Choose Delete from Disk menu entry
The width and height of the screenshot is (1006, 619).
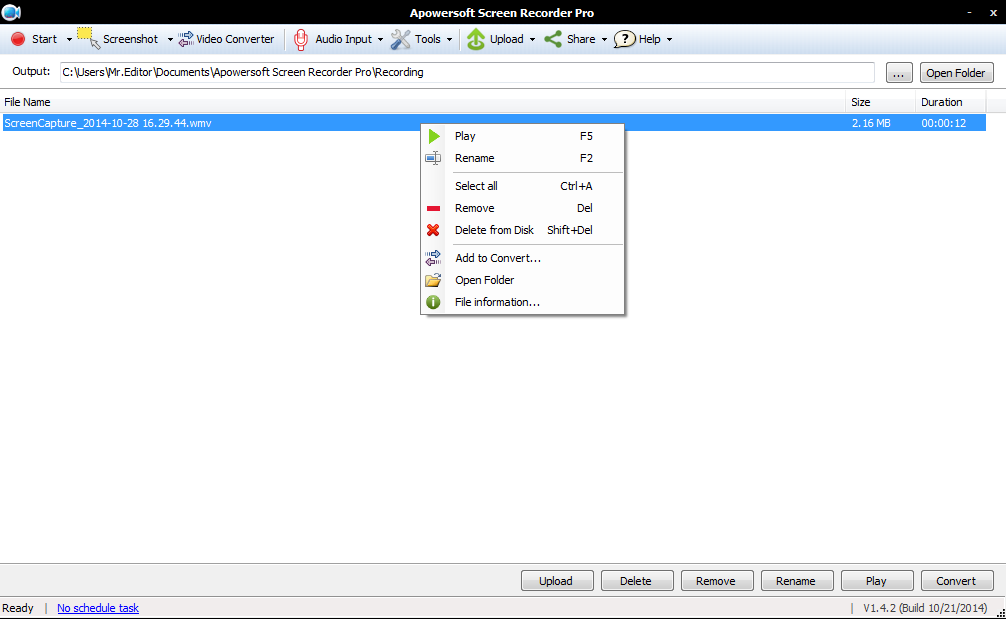522,230
